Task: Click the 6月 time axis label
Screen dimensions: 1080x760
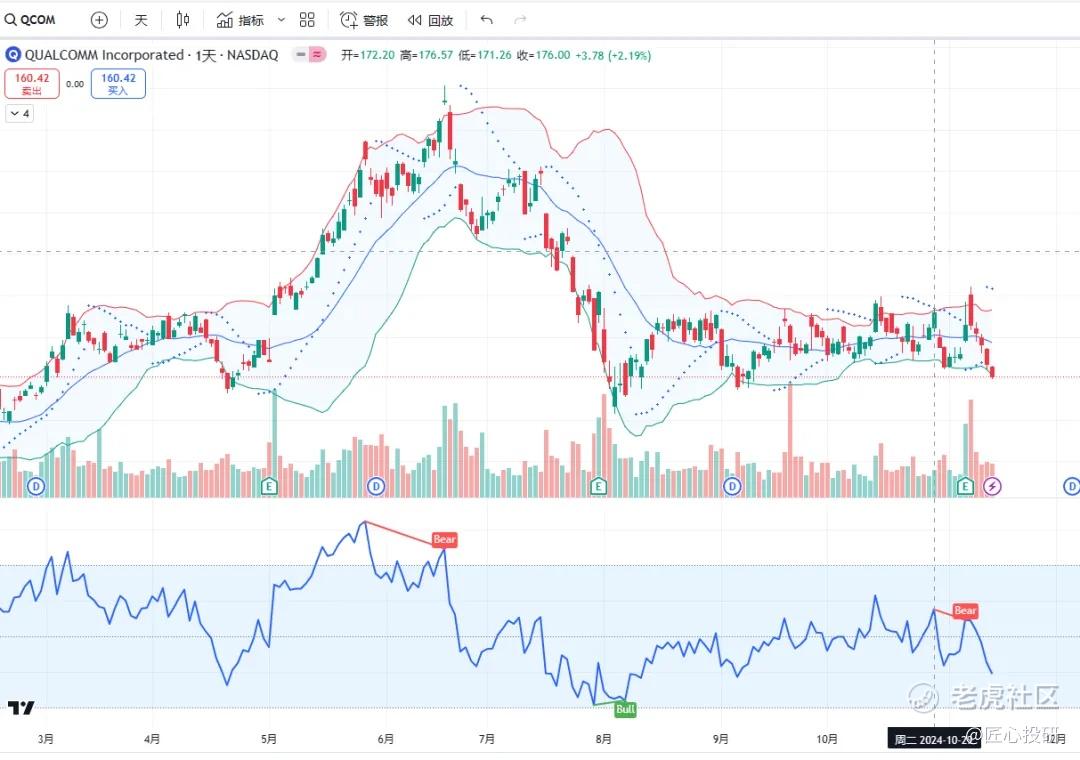Action: [386, 739]
